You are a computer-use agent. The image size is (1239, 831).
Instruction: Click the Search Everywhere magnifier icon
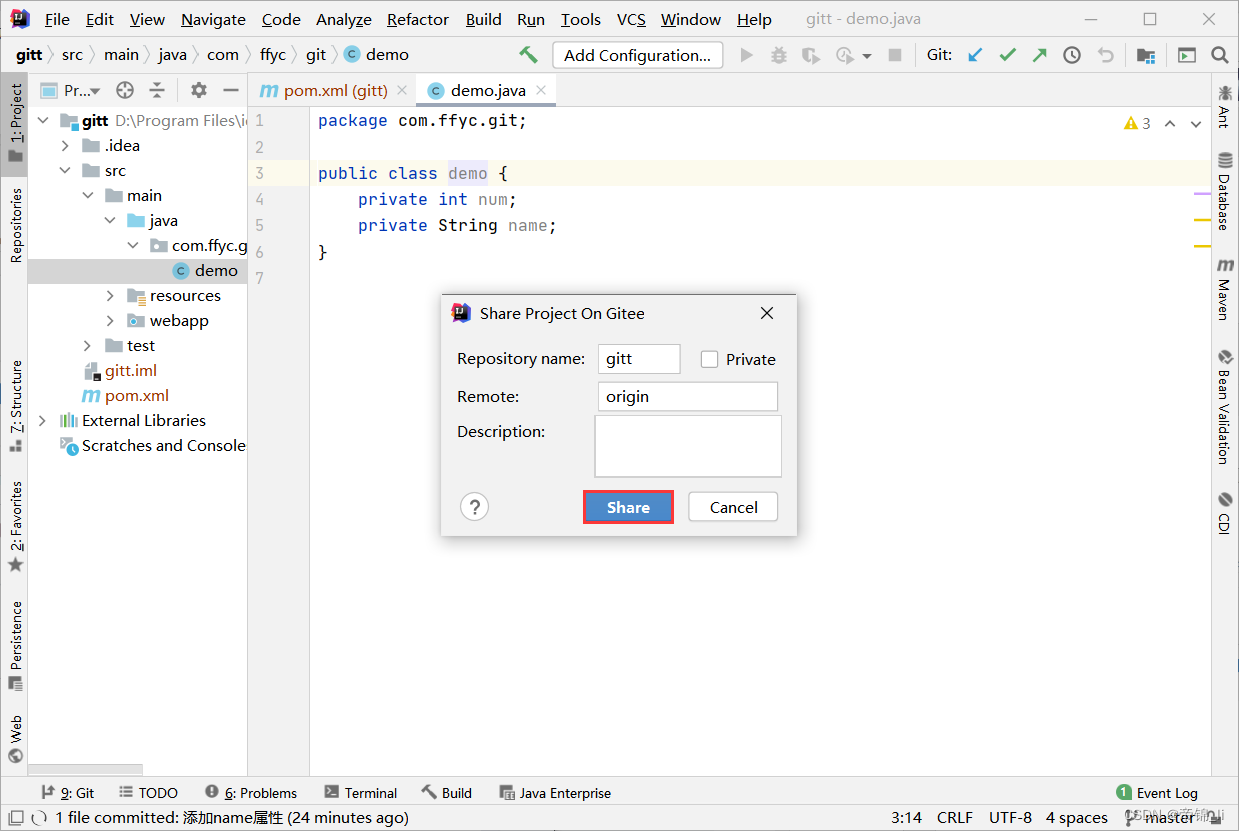(1219, 55)
